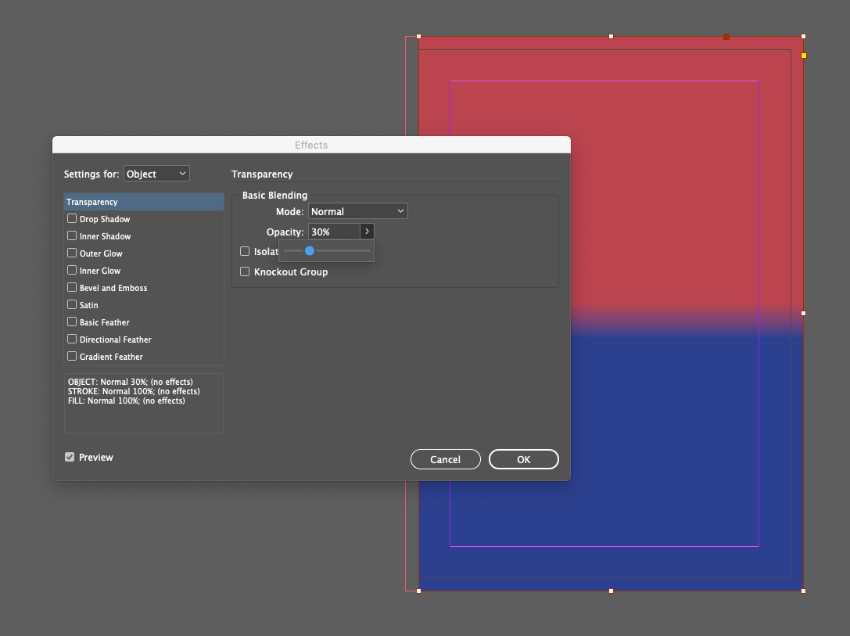Viewport: 850px width, 636px height.
Task: Enable the Outer Glow checkbox
Action: [72, 253]
